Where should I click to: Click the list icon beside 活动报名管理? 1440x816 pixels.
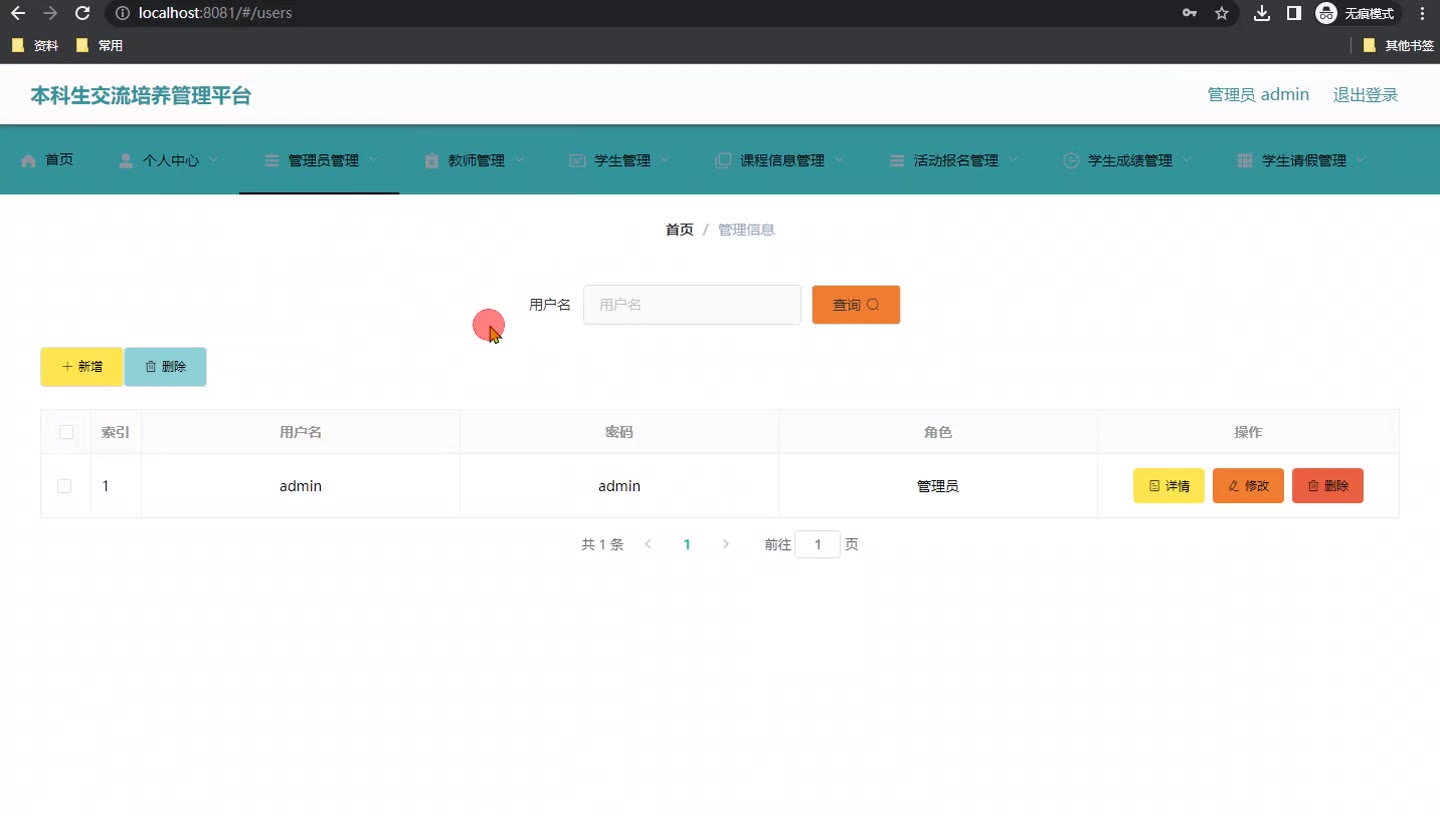click(896, 160)
